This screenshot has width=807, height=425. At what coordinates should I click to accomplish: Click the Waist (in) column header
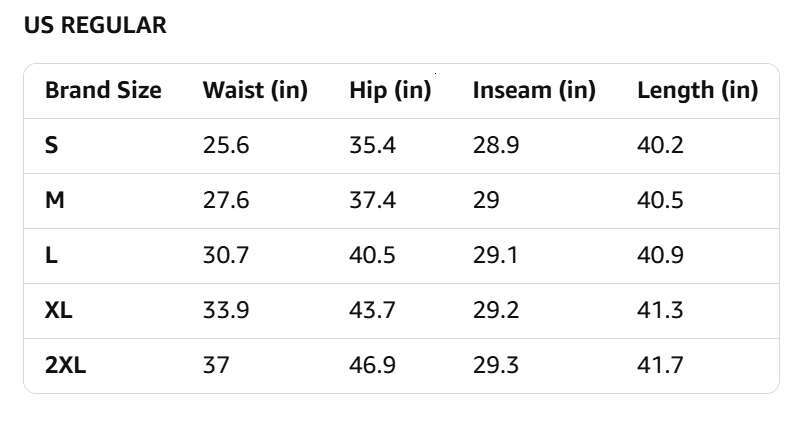[x=255, y=91]
